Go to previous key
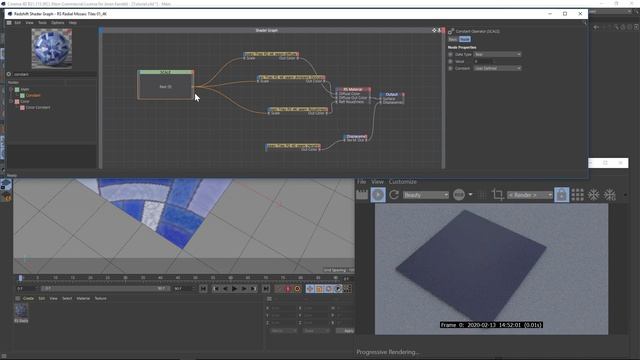 point(216,289)
